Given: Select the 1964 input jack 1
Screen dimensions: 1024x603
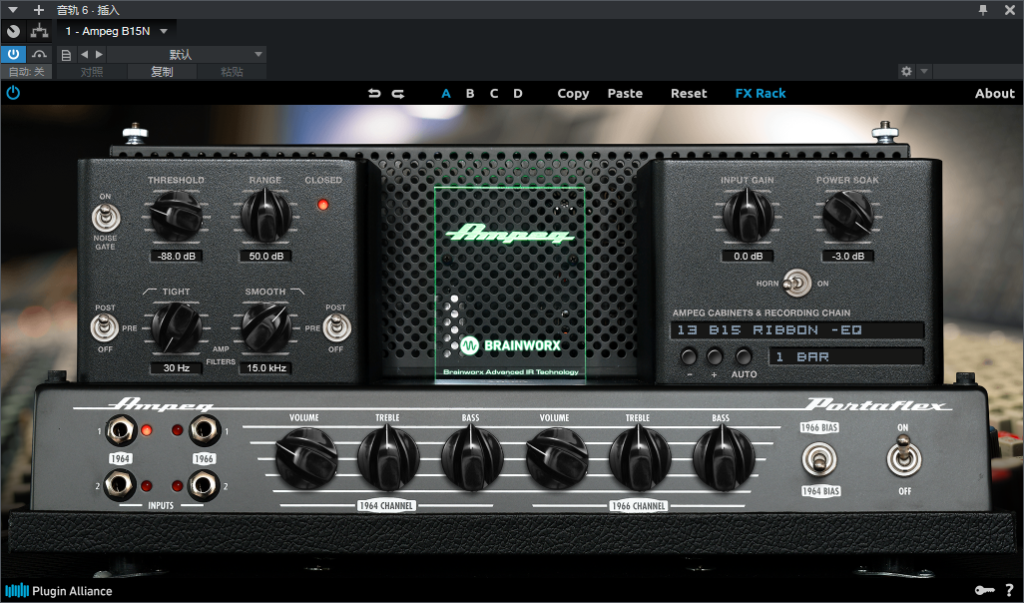Looking at the screenshot, I should pos(120,431).
